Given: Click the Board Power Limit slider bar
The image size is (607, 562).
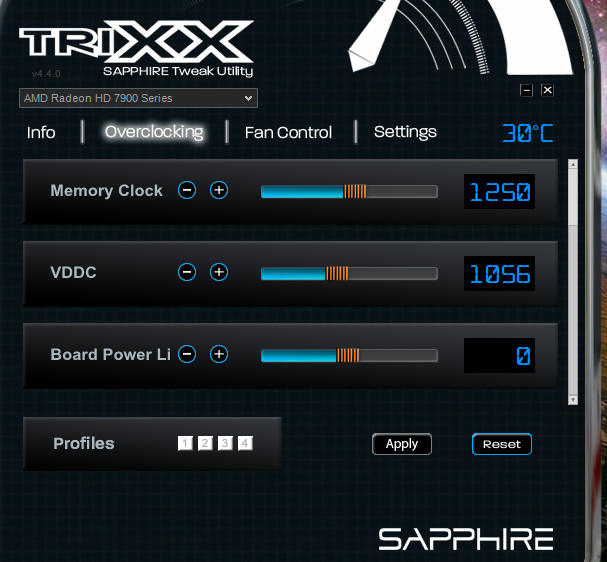Looking at the screenshot, I should [x=349, y=355].
